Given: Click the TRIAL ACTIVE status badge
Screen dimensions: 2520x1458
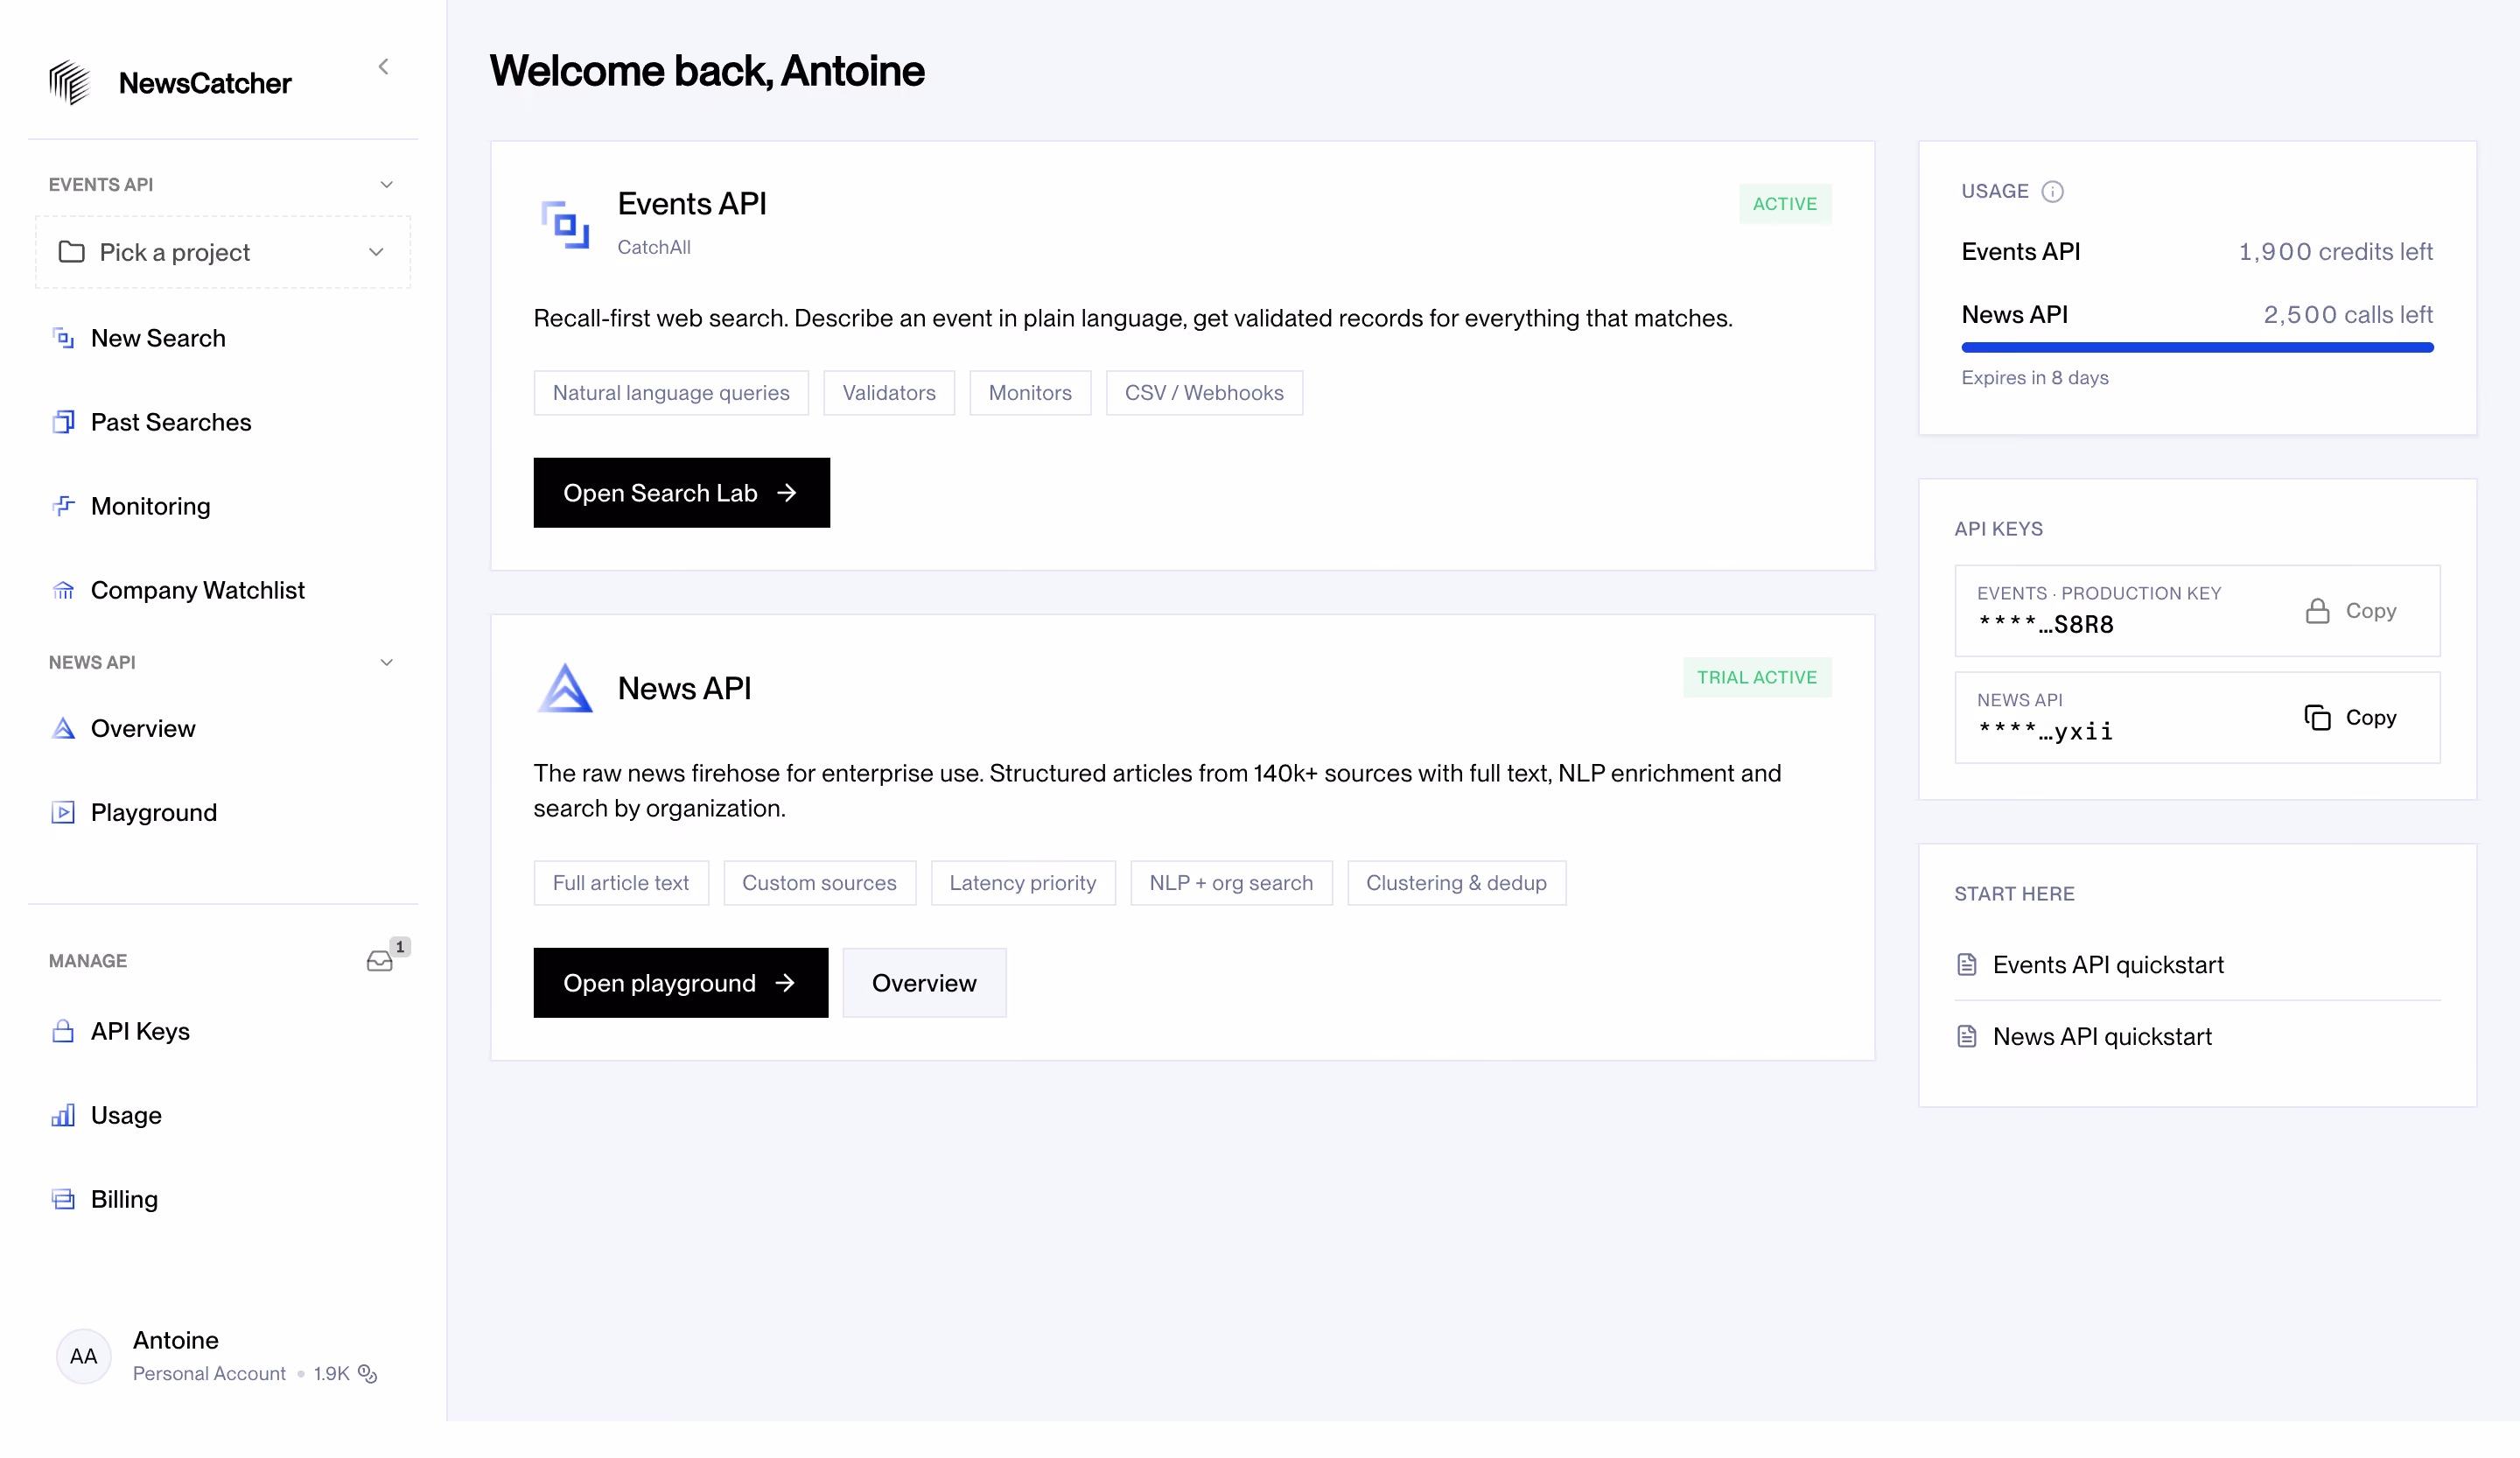Looking at the screenshot, I should pos(1757,677).
